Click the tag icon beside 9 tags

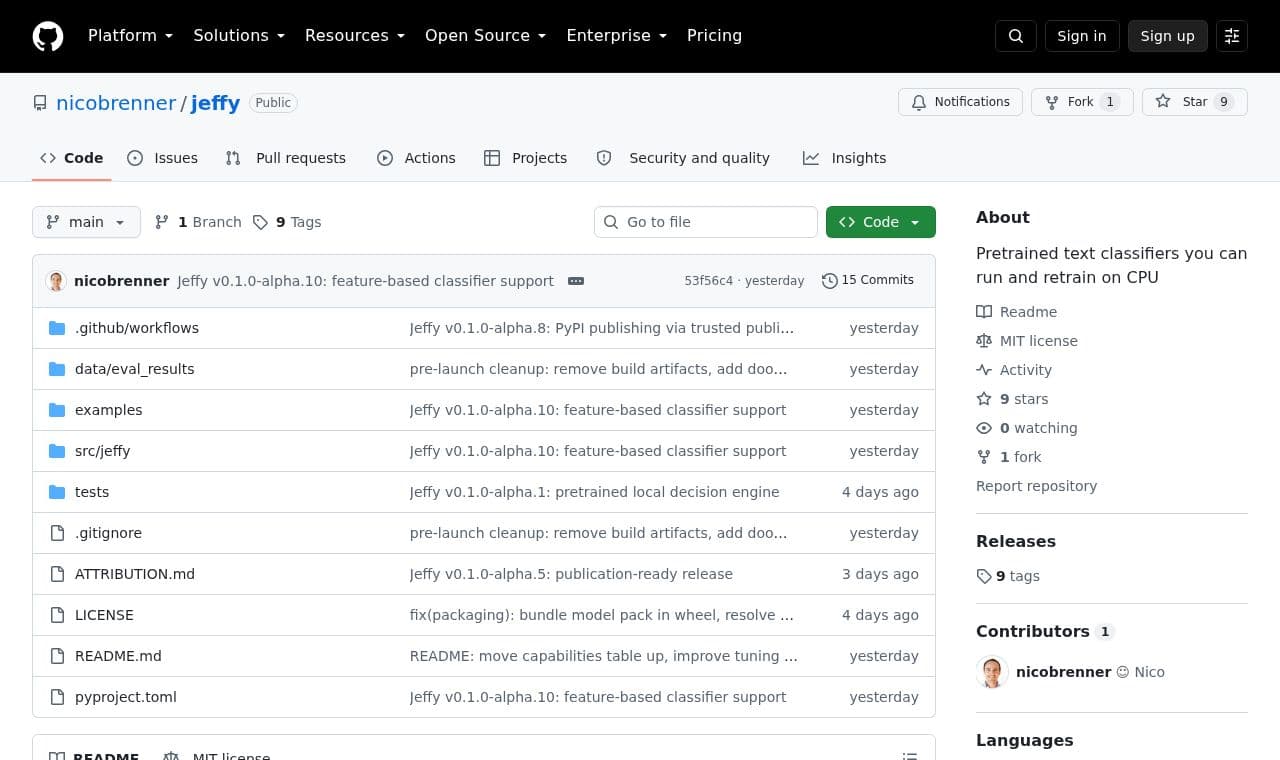pyautogui.click(x=984, y=576)
